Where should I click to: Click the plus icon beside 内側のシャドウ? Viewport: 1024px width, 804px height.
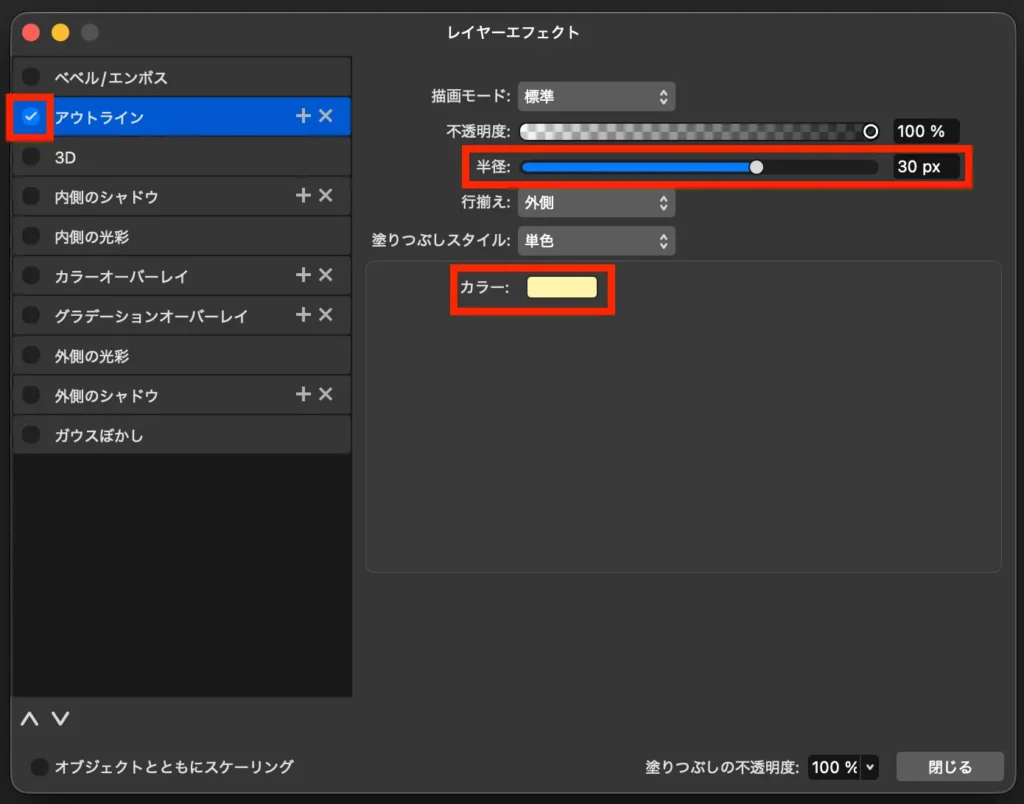tap(303, 196)
